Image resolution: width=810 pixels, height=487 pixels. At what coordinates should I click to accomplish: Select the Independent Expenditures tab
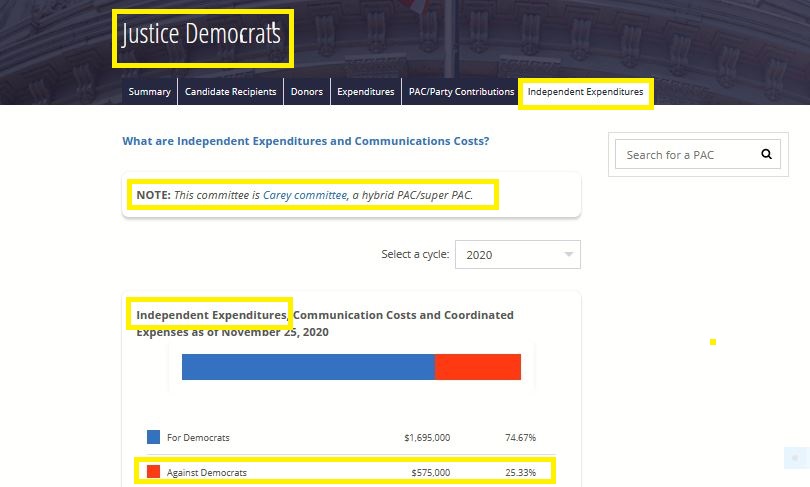click(x=585, y=91)
